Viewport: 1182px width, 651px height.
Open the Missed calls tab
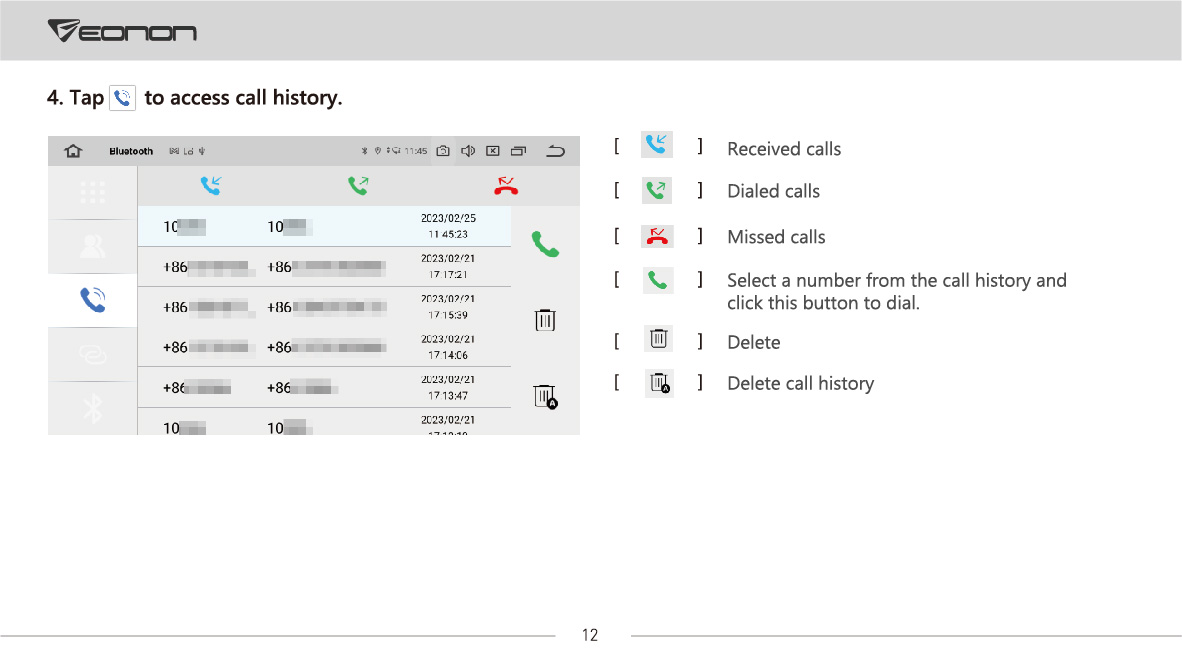pyautogui.click(x=506, y=186)
